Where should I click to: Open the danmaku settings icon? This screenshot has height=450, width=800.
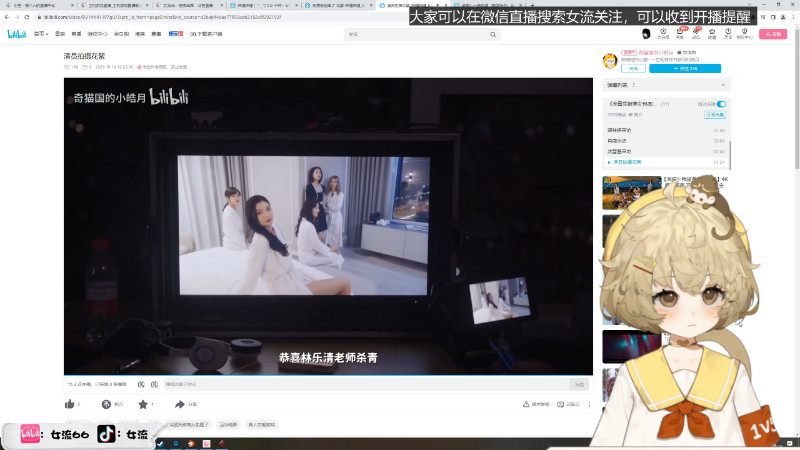[x=154, y=384]
